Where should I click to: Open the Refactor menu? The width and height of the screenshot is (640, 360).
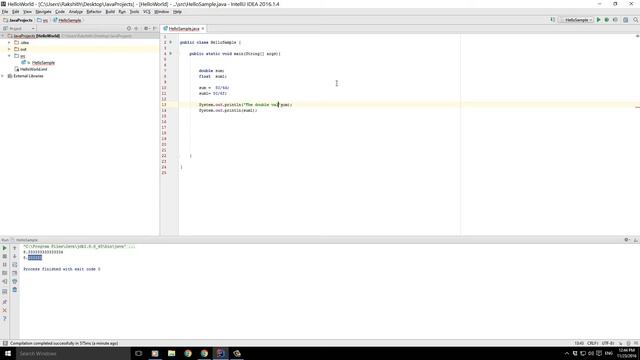pyautogui.click(x=94, y=12)
